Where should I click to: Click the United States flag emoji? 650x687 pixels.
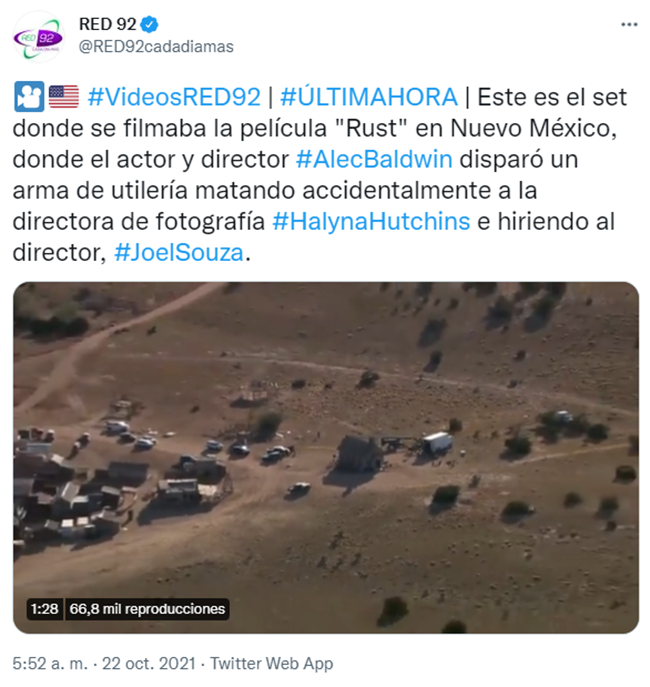(x=64, y=97)
